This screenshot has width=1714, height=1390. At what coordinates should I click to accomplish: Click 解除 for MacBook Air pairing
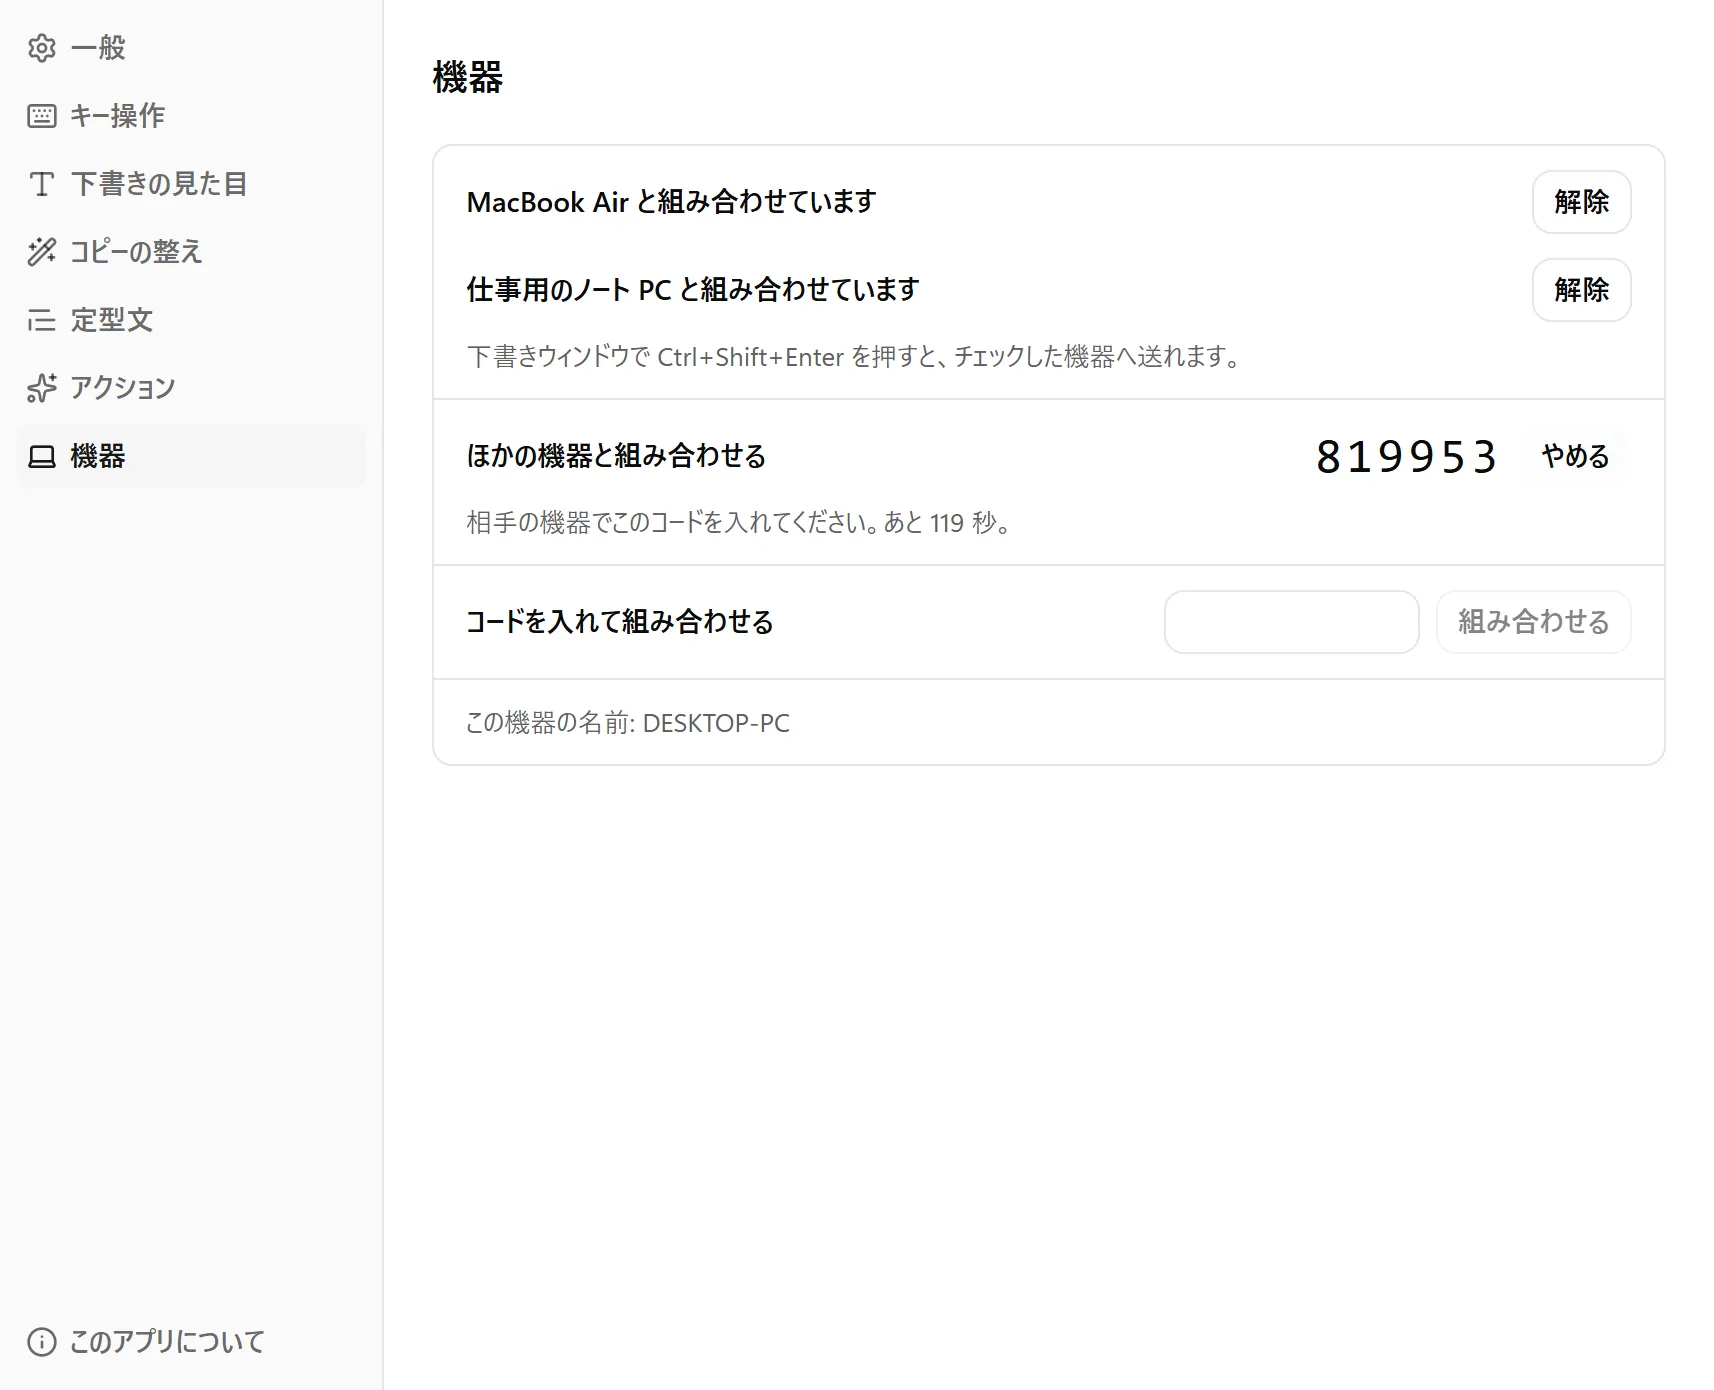pos(1582,202)
